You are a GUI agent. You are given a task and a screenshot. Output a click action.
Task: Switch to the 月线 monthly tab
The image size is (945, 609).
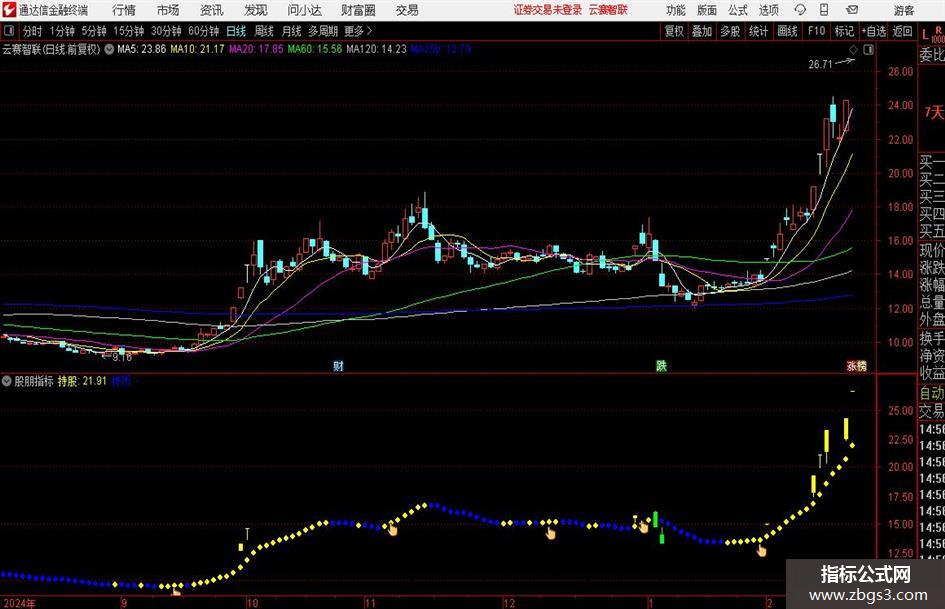click(292, 31)
